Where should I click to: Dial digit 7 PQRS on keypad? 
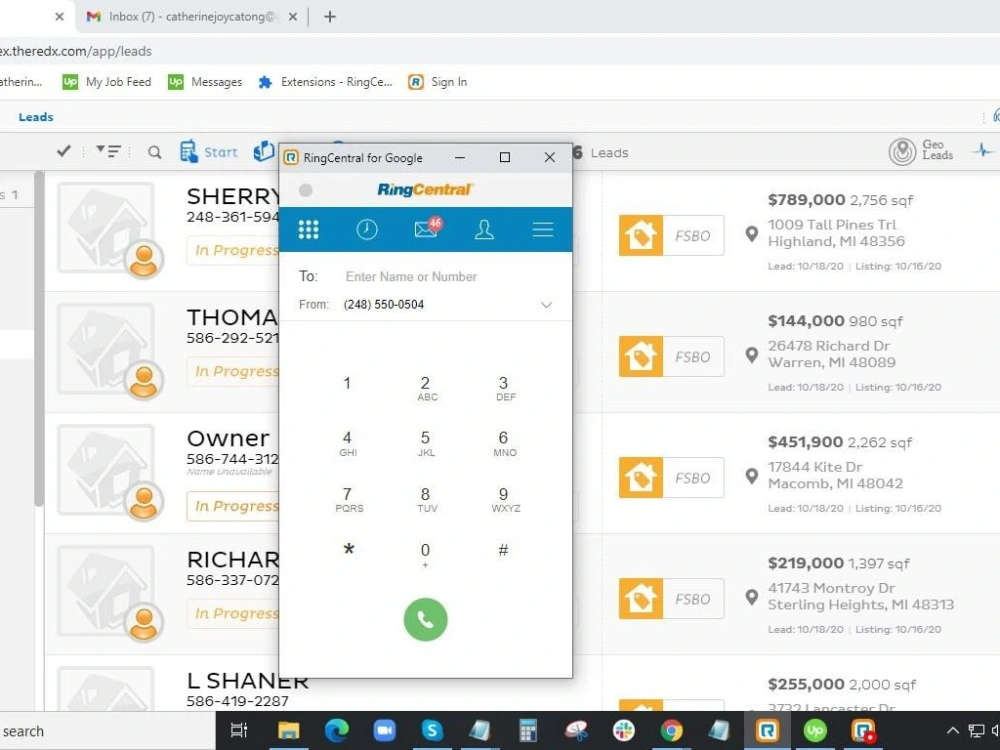pyautogui.click(x=348, y=499)
